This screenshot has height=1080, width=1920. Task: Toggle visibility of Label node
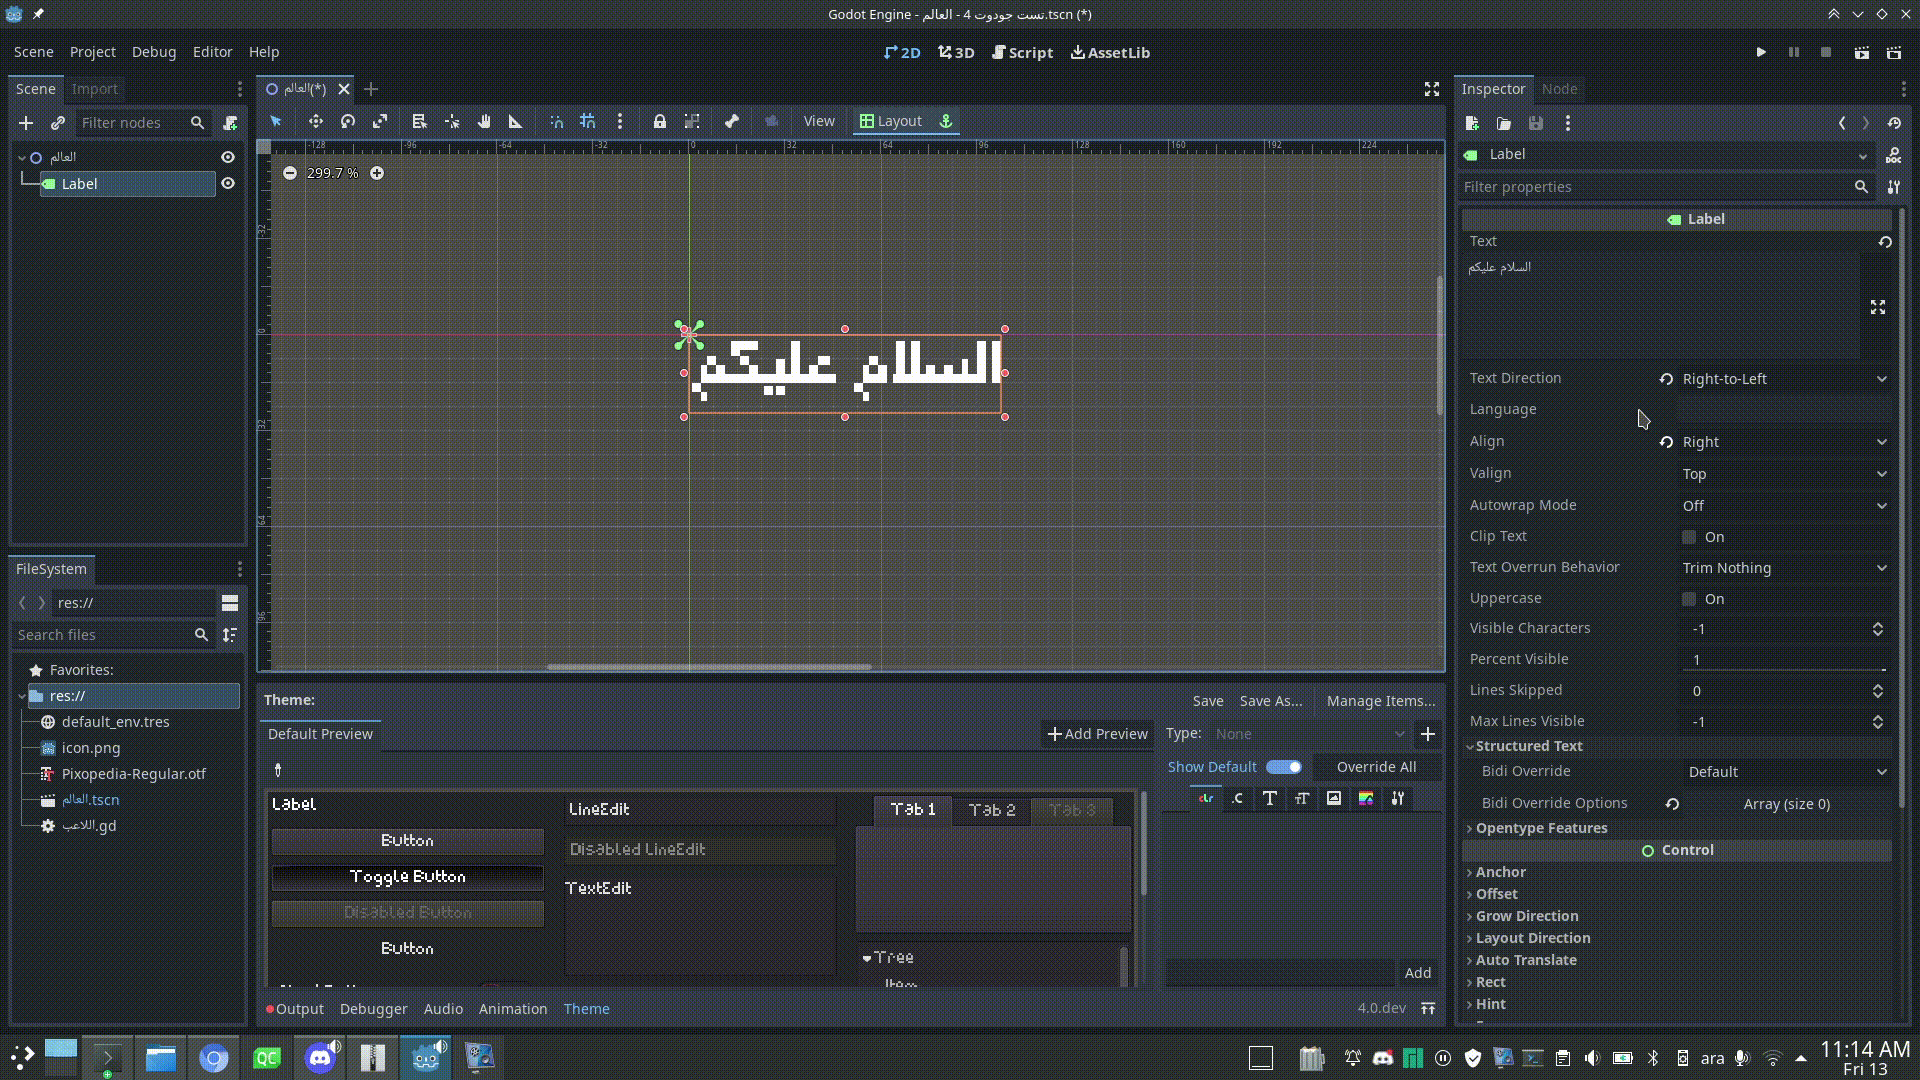click(x=228, y=184)
